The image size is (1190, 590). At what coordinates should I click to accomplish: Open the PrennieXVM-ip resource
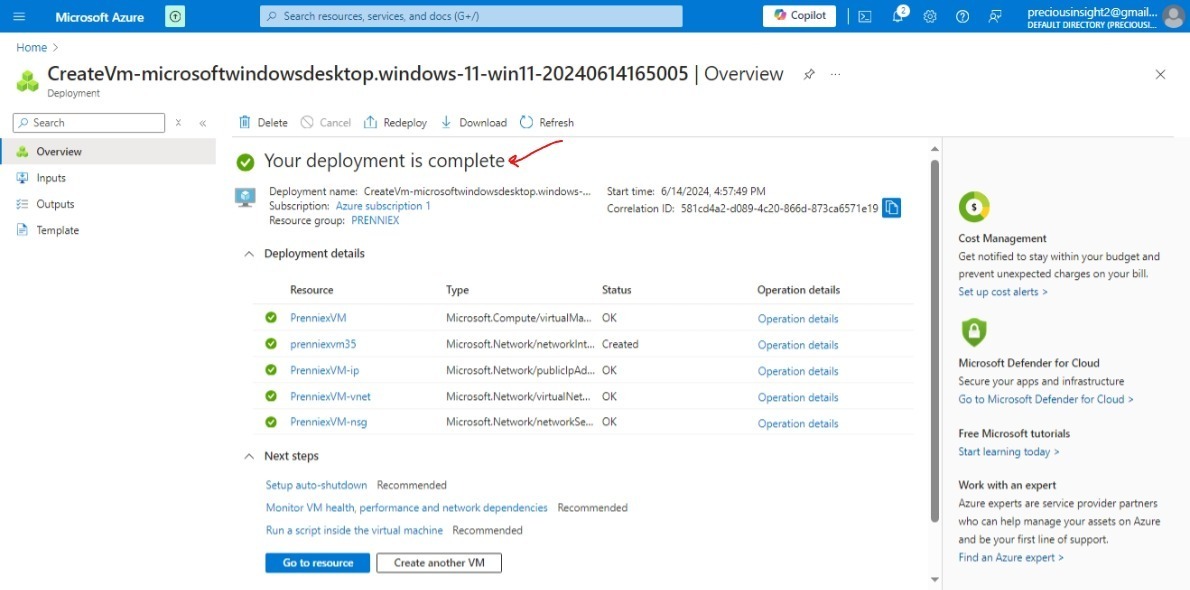coord(324,371)
